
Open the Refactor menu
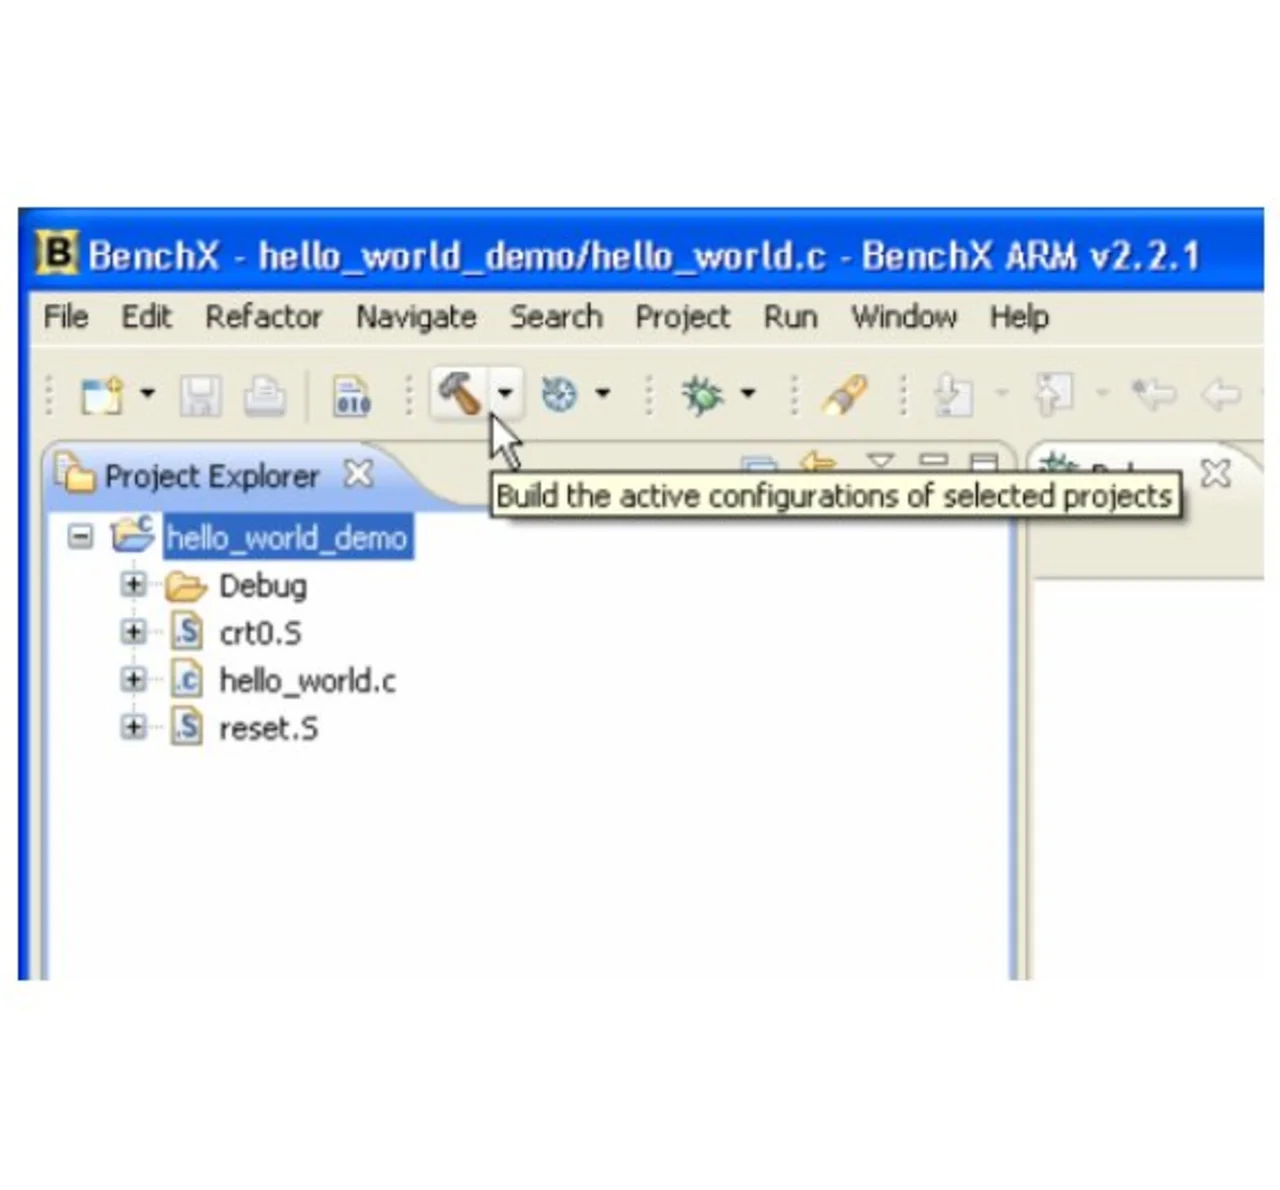[263, 317]
